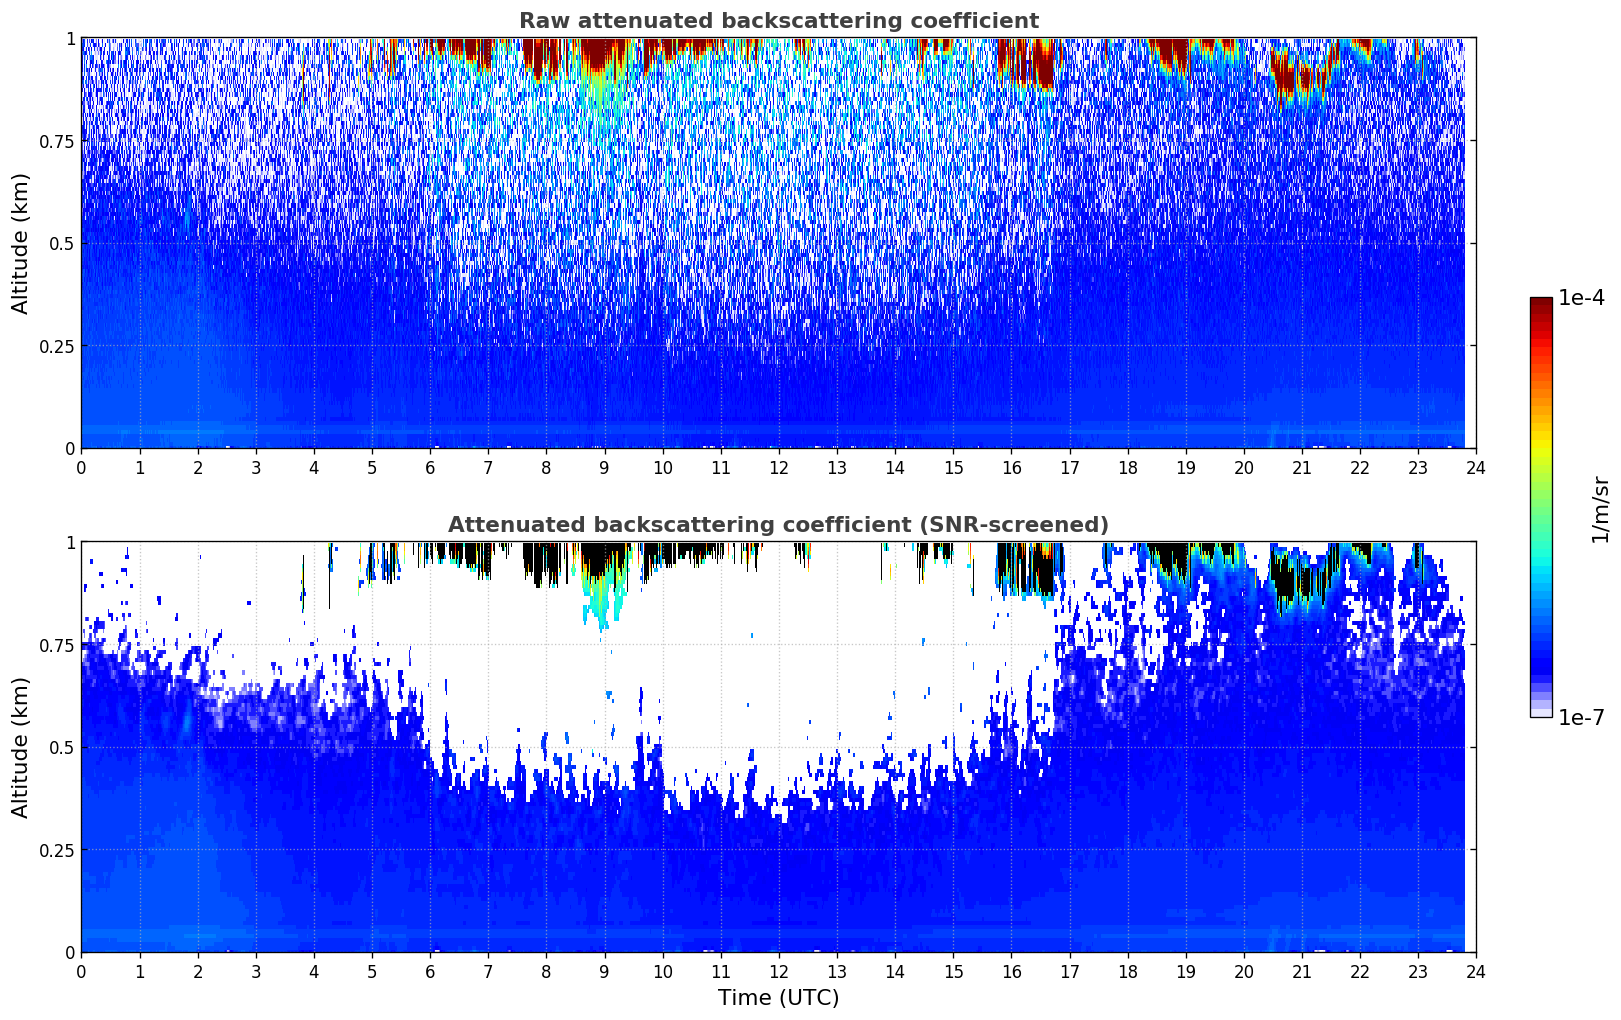Click hour tick '20' below the SNR-screened plot
The image size is (1621, 1020).
coord(1243,971)
